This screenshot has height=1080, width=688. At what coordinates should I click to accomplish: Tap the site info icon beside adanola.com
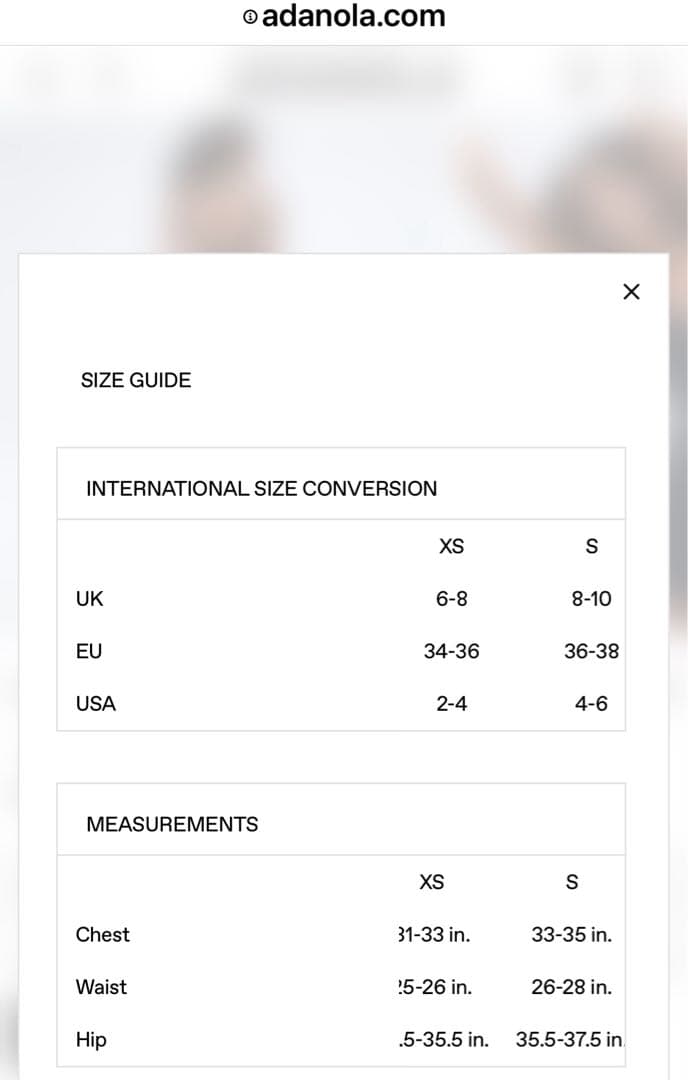[250, 17]
